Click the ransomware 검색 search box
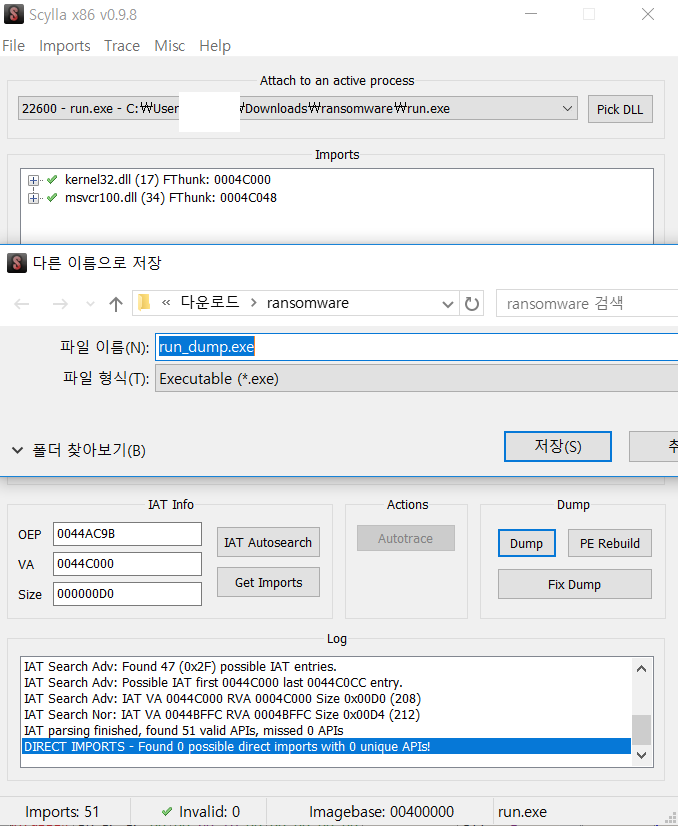The width and height of the screenshot is (678, 826). pos(587,303)
